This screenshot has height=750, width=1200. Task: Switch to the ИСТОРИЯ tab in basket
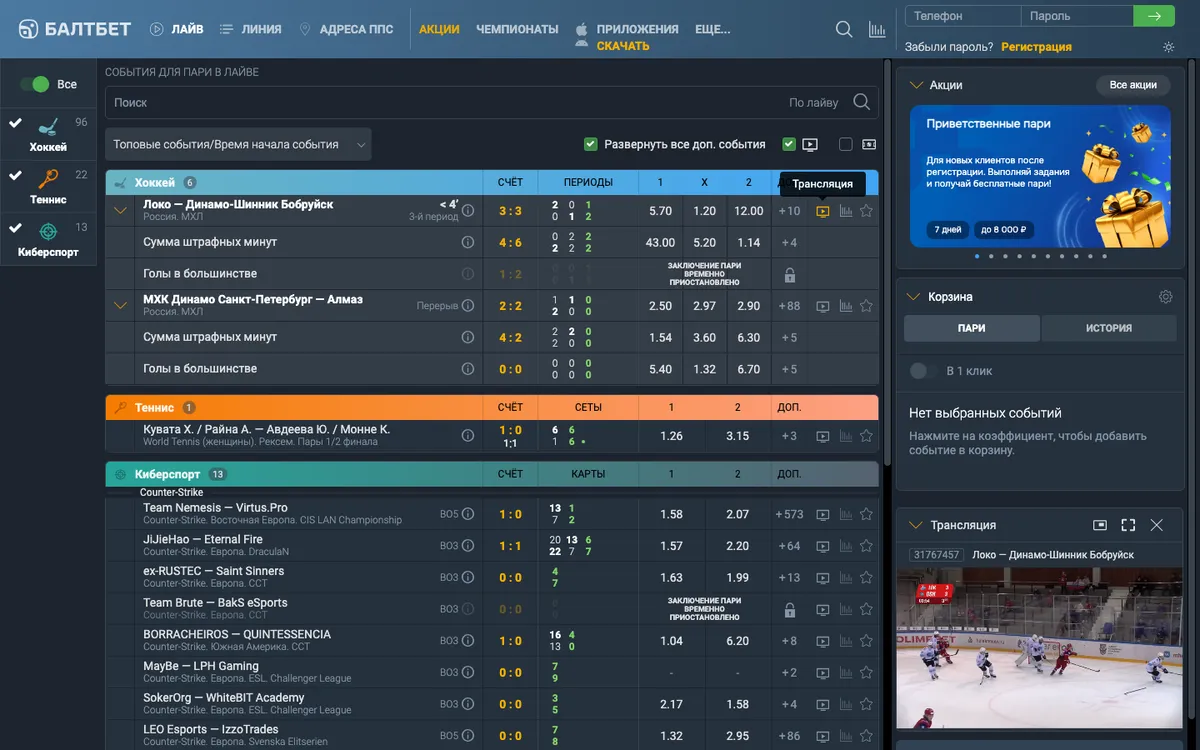[1108, 328]
